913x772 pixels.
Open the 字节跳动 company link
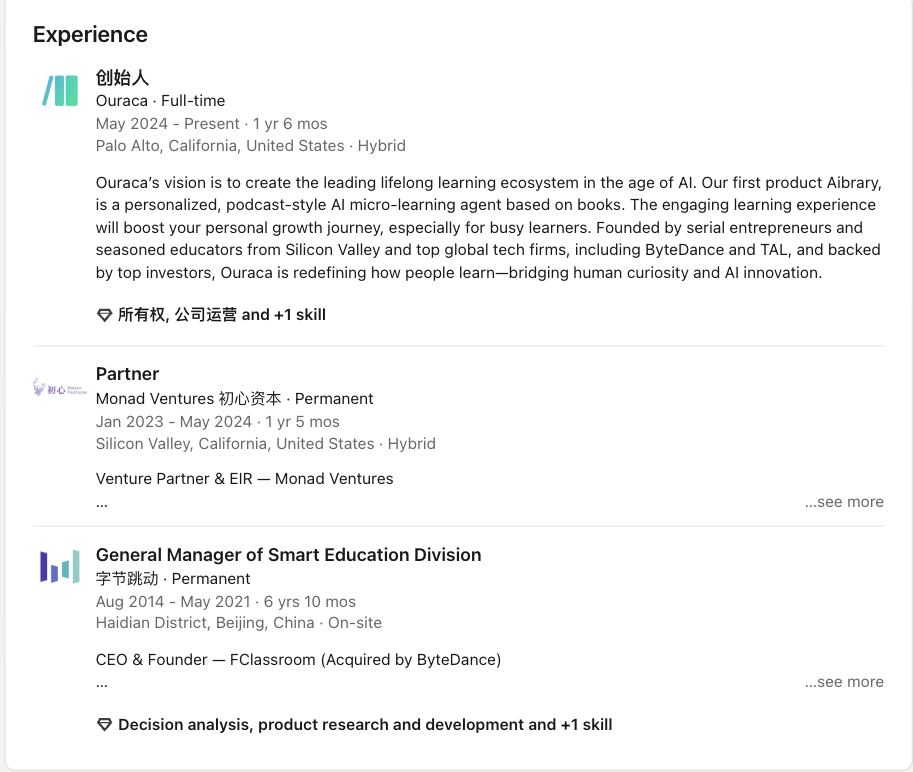pos(130,579)
